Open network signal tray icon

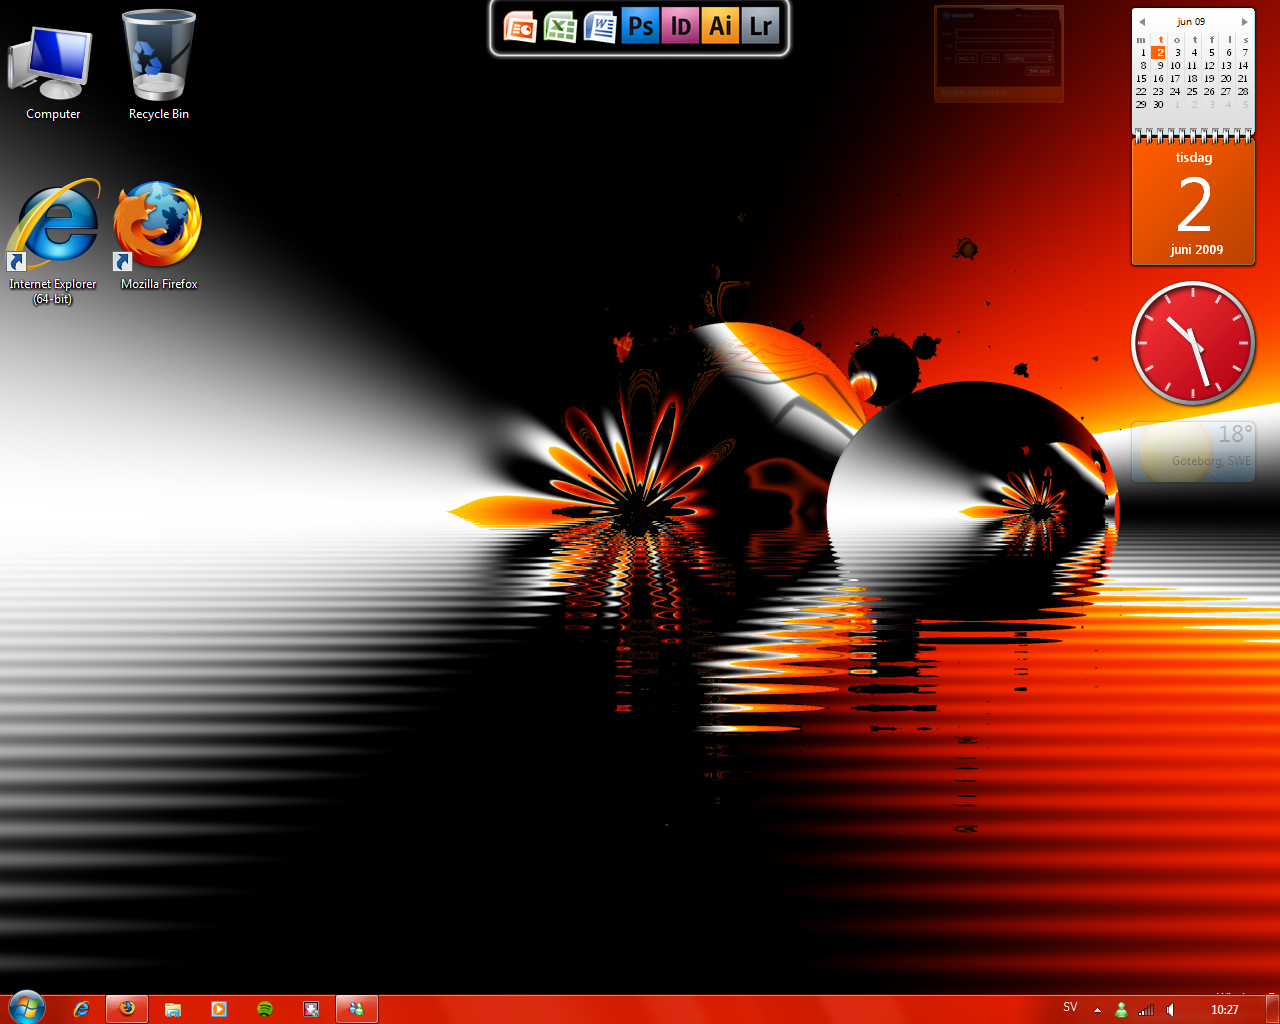(x=1146, y=1010)
